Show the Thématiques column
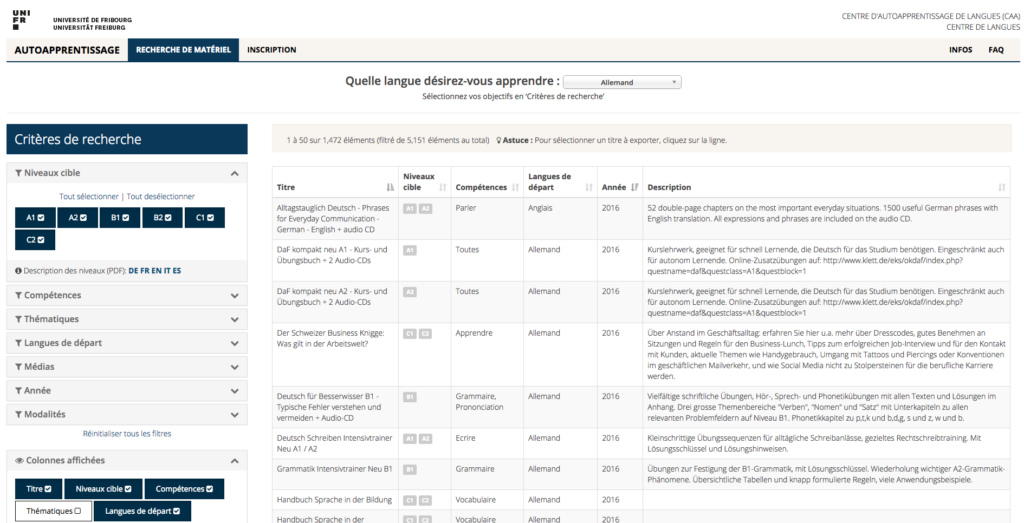This screenshot has width=1024, height=523. coord(54,511)
